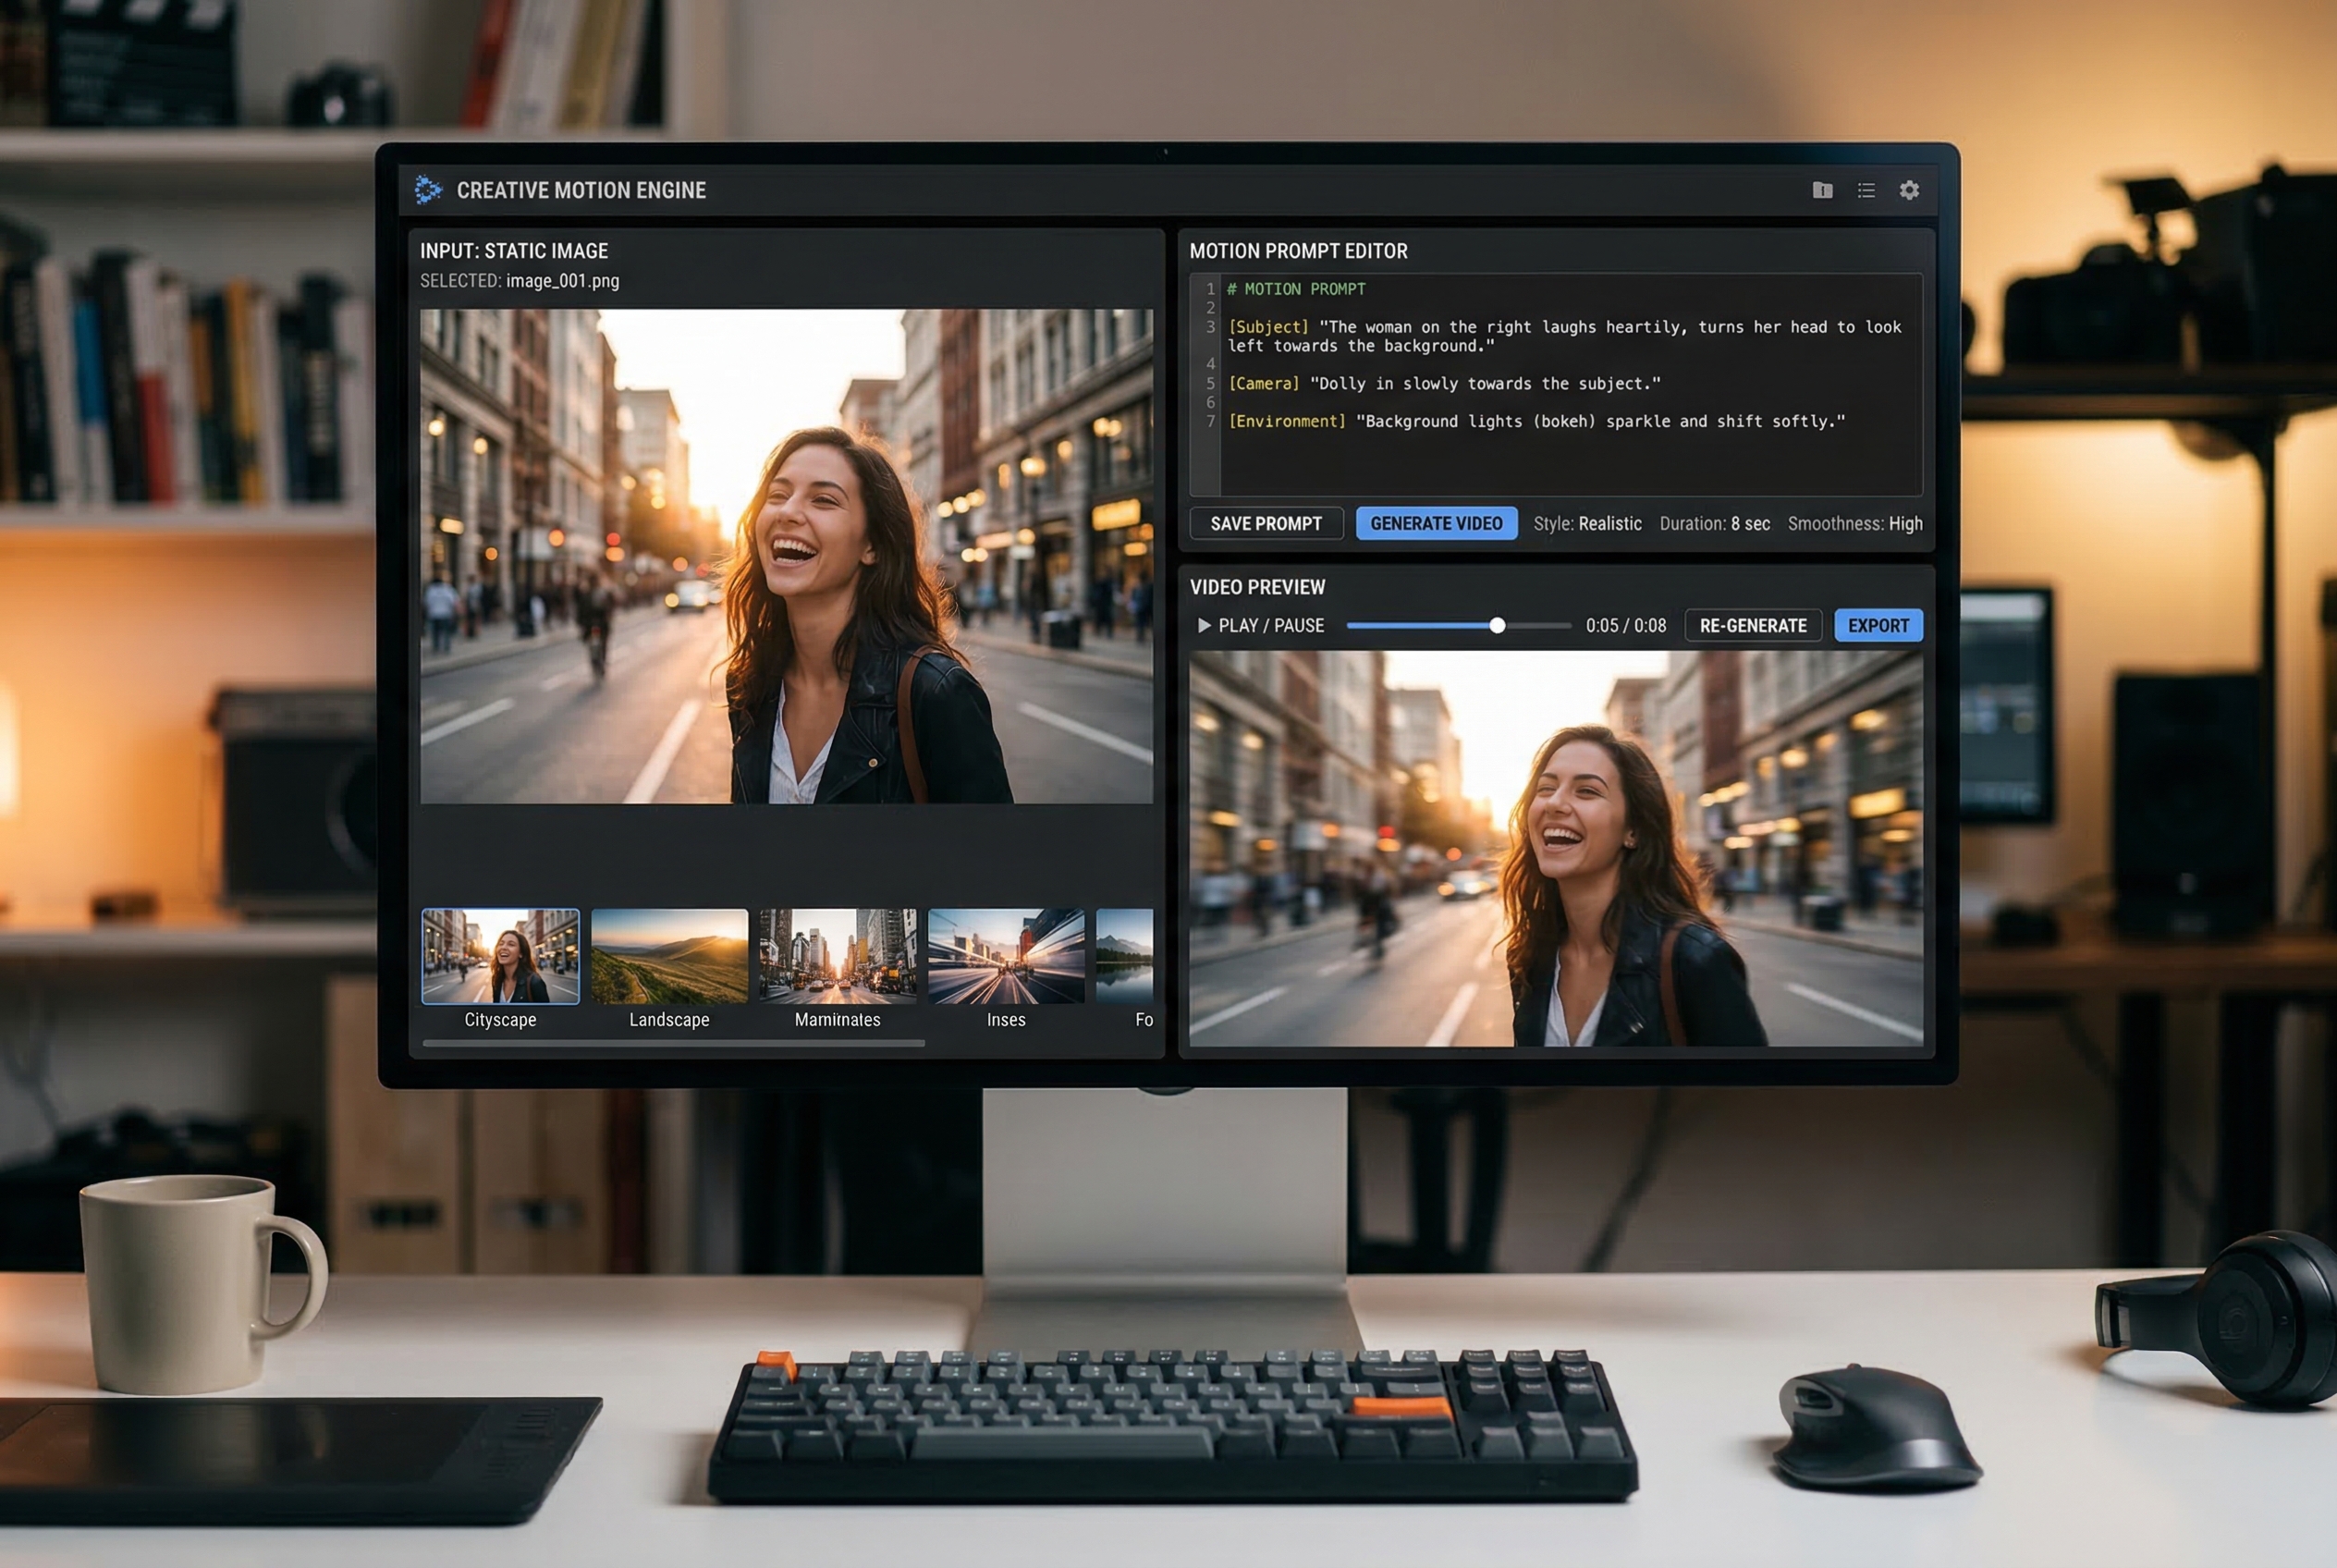Open the folder icon in title bar

(1822, 190)
